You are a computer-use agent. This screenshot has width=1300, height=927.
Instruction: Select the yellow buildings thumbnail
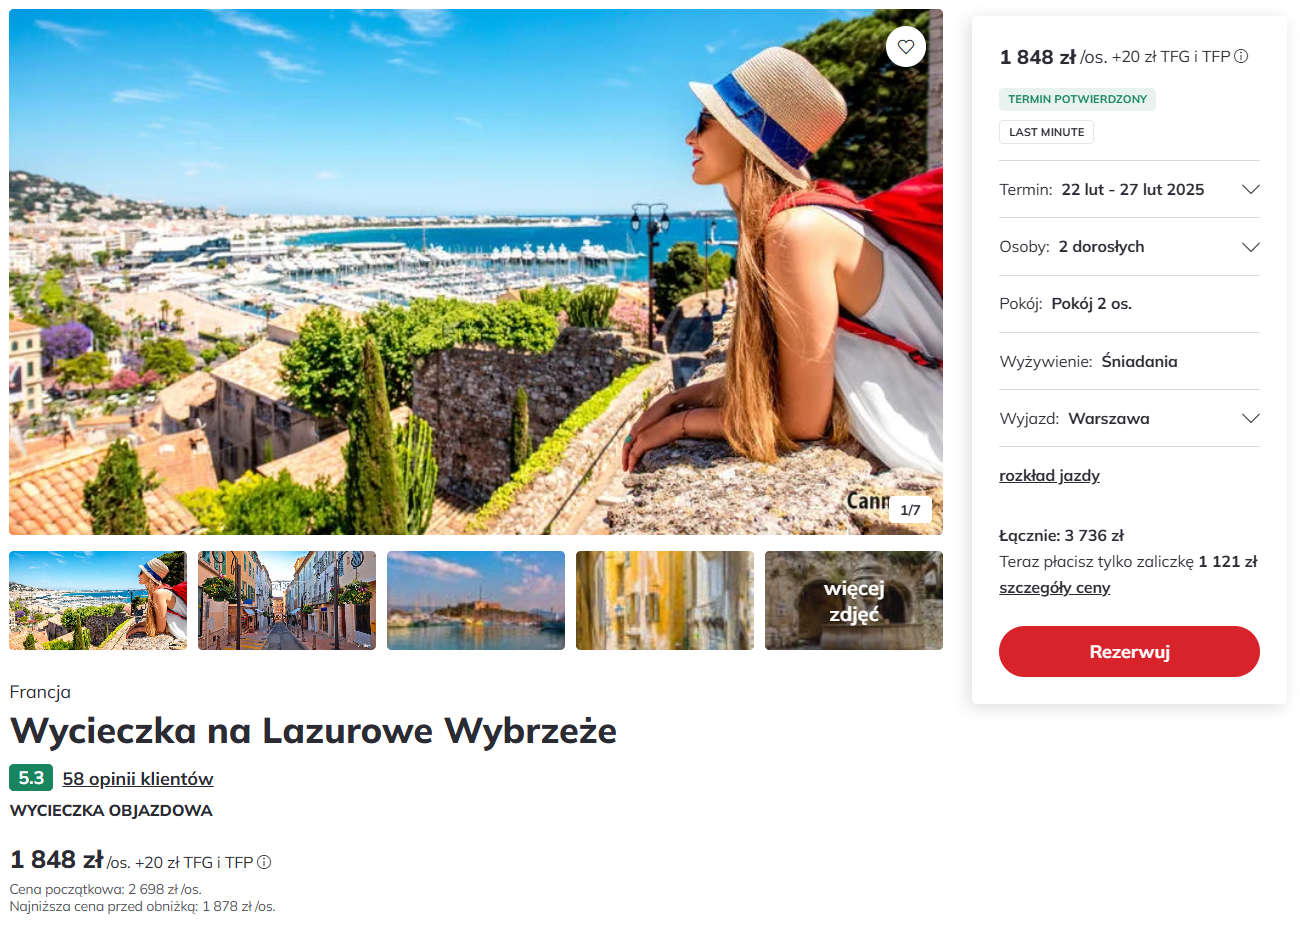[665, 600]
